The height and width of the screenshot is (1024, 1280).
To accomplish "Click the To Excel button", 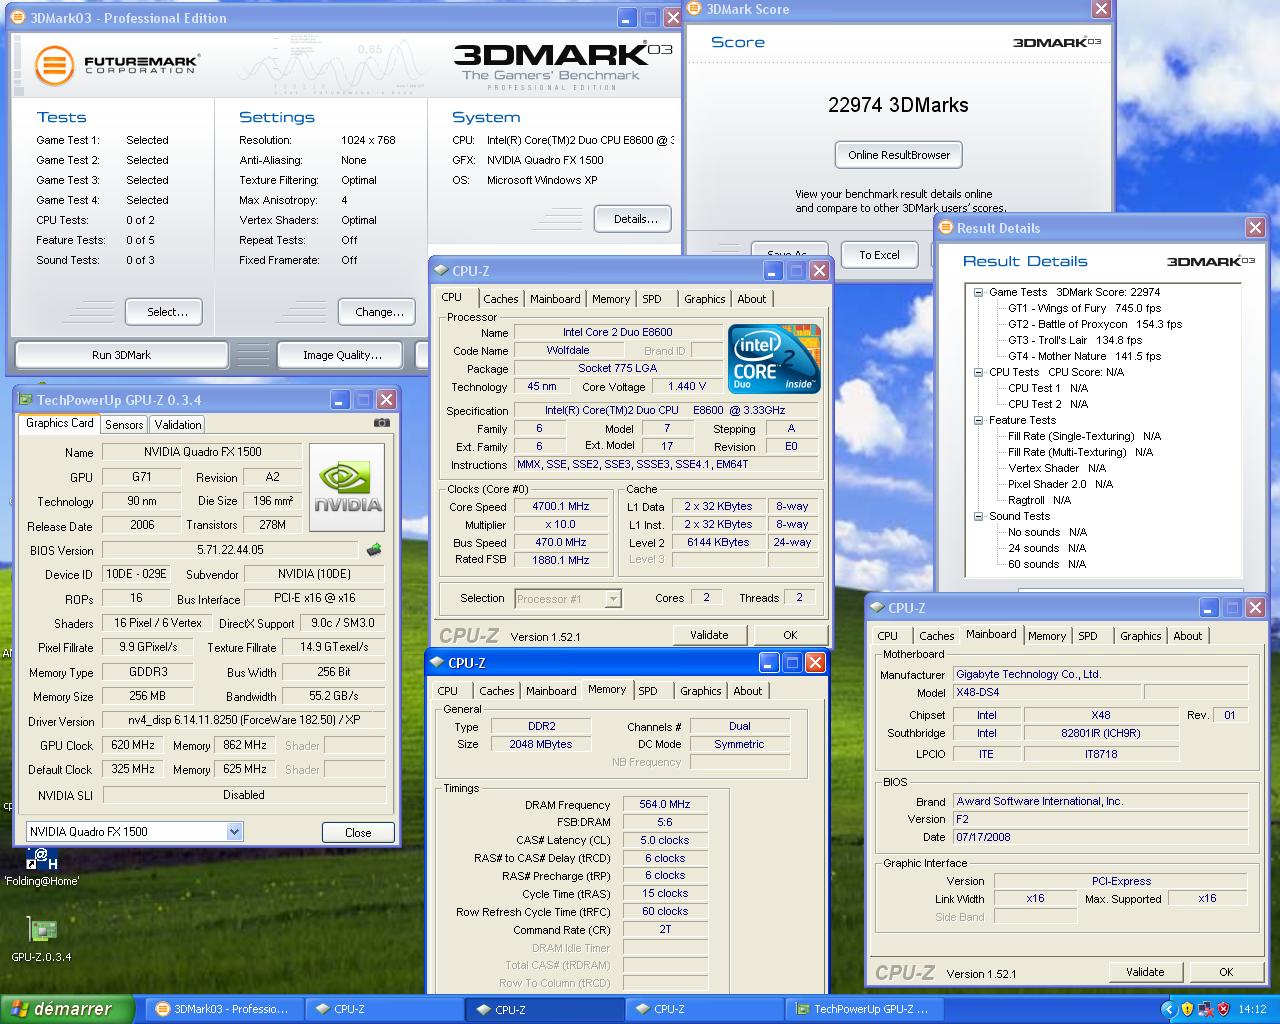I will tap(879, 255).
